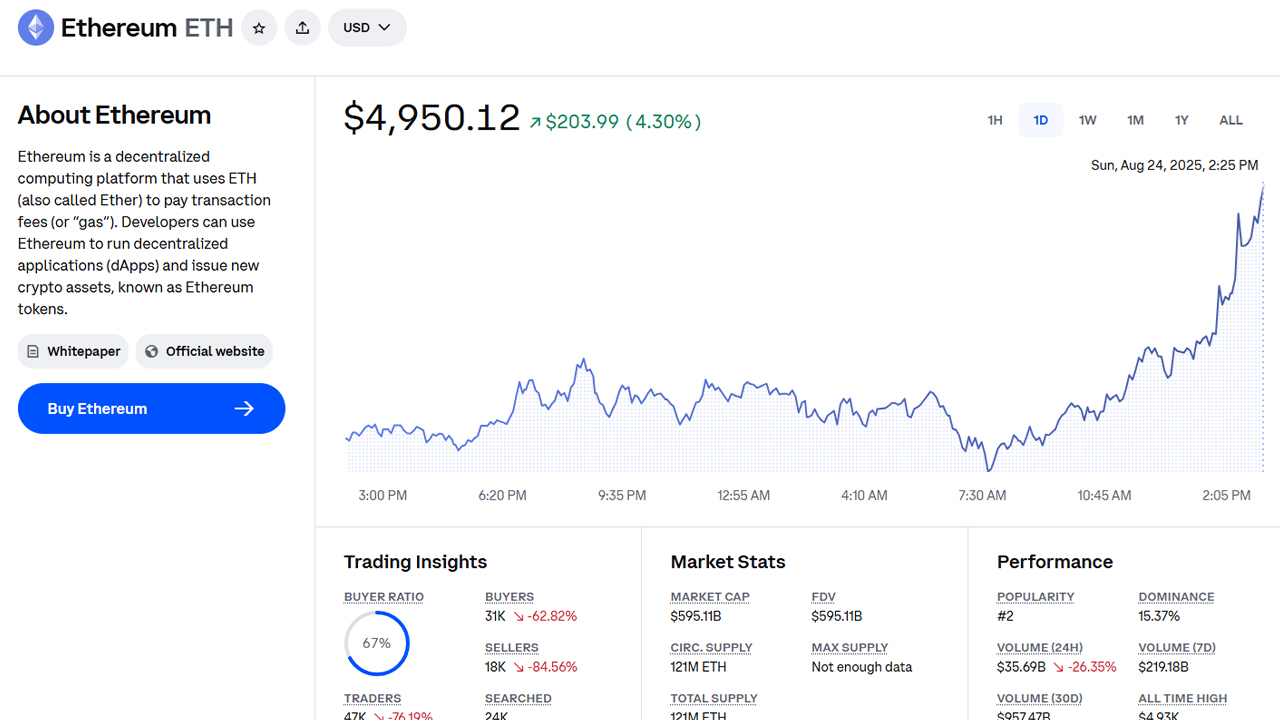This screenshot has height=720, width=1280.
Task: Click the TOTAL SUPPLY label
Action: 714,699
